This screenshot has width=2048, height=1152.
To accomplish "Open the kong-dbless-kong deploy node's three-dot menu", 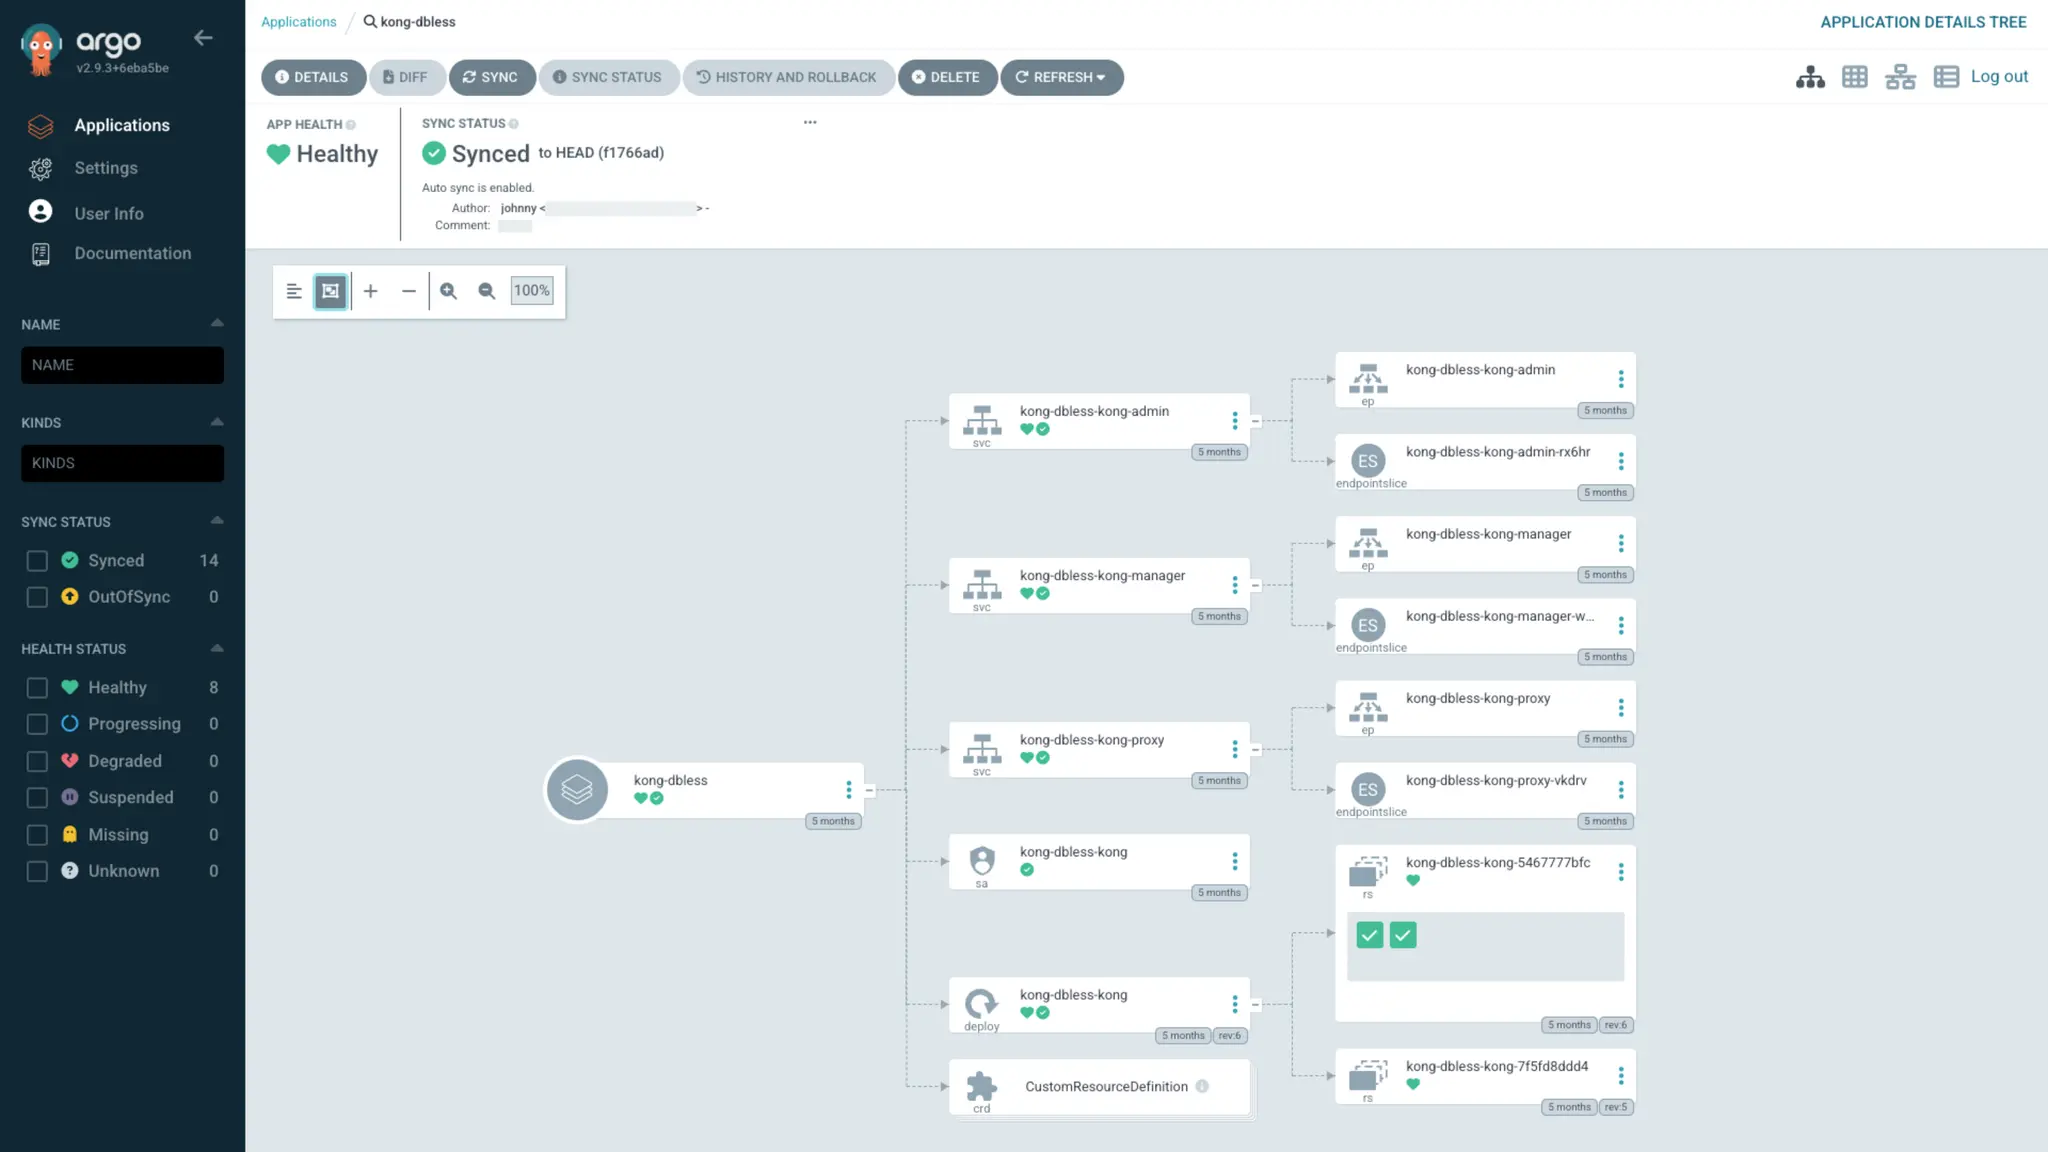I will (1235, 1004).
